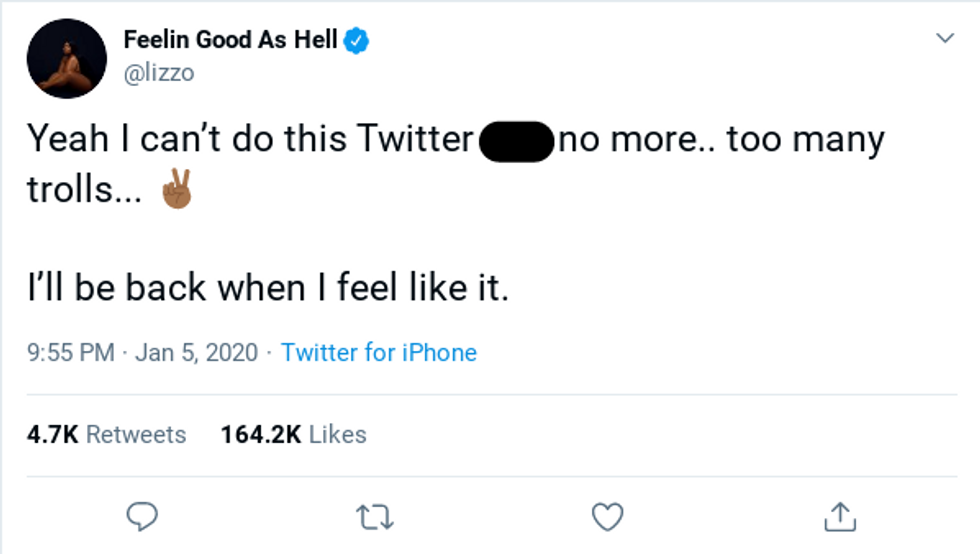The width and height of the screenshot is (980, 554).
Task: Click the blue verified badge
Action: tap(358, 41)
